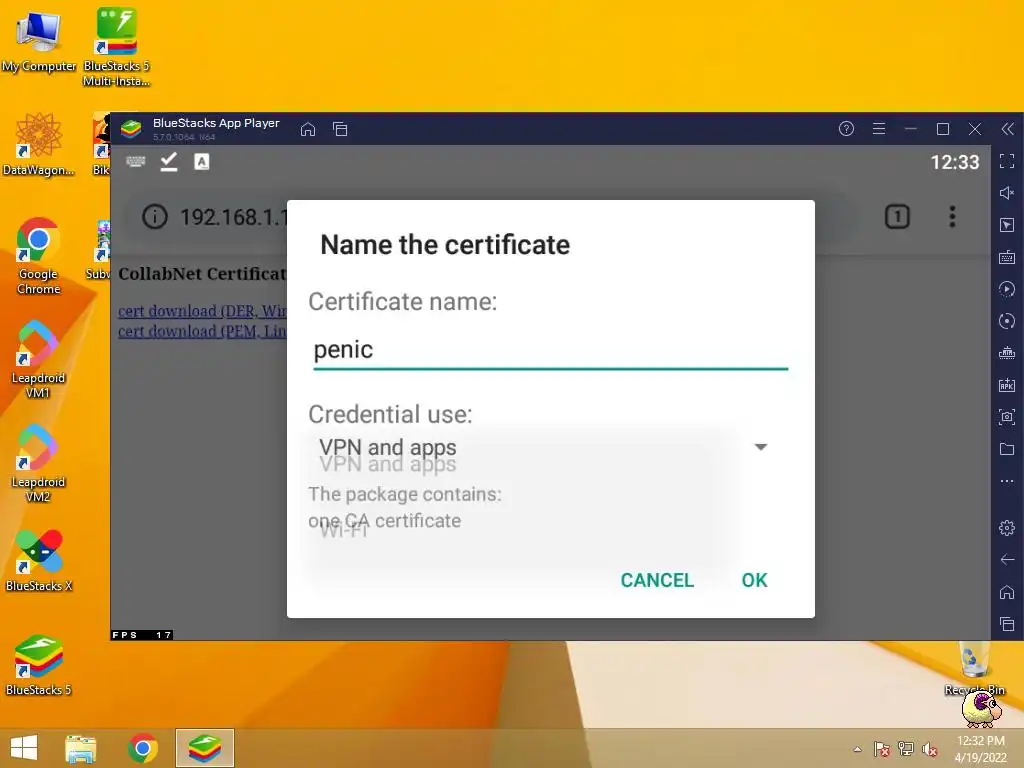Open cert download (PEM) link
1024x768 pixels.
202,331
